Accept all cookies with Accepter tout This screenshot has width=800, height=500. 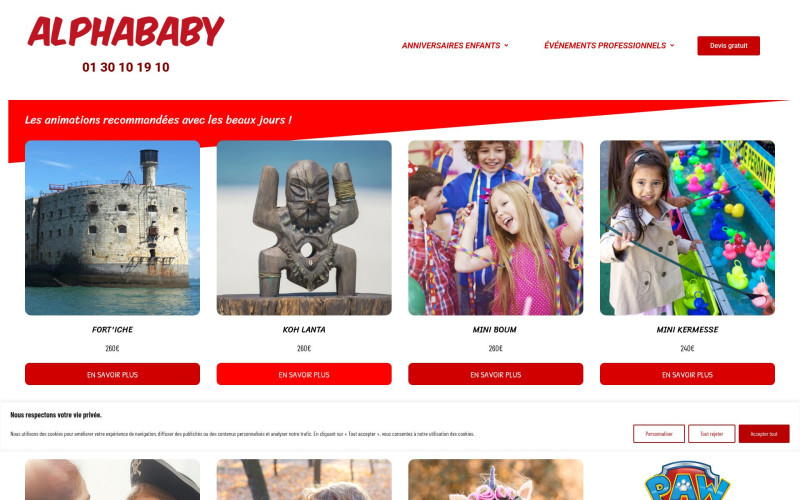764,434
